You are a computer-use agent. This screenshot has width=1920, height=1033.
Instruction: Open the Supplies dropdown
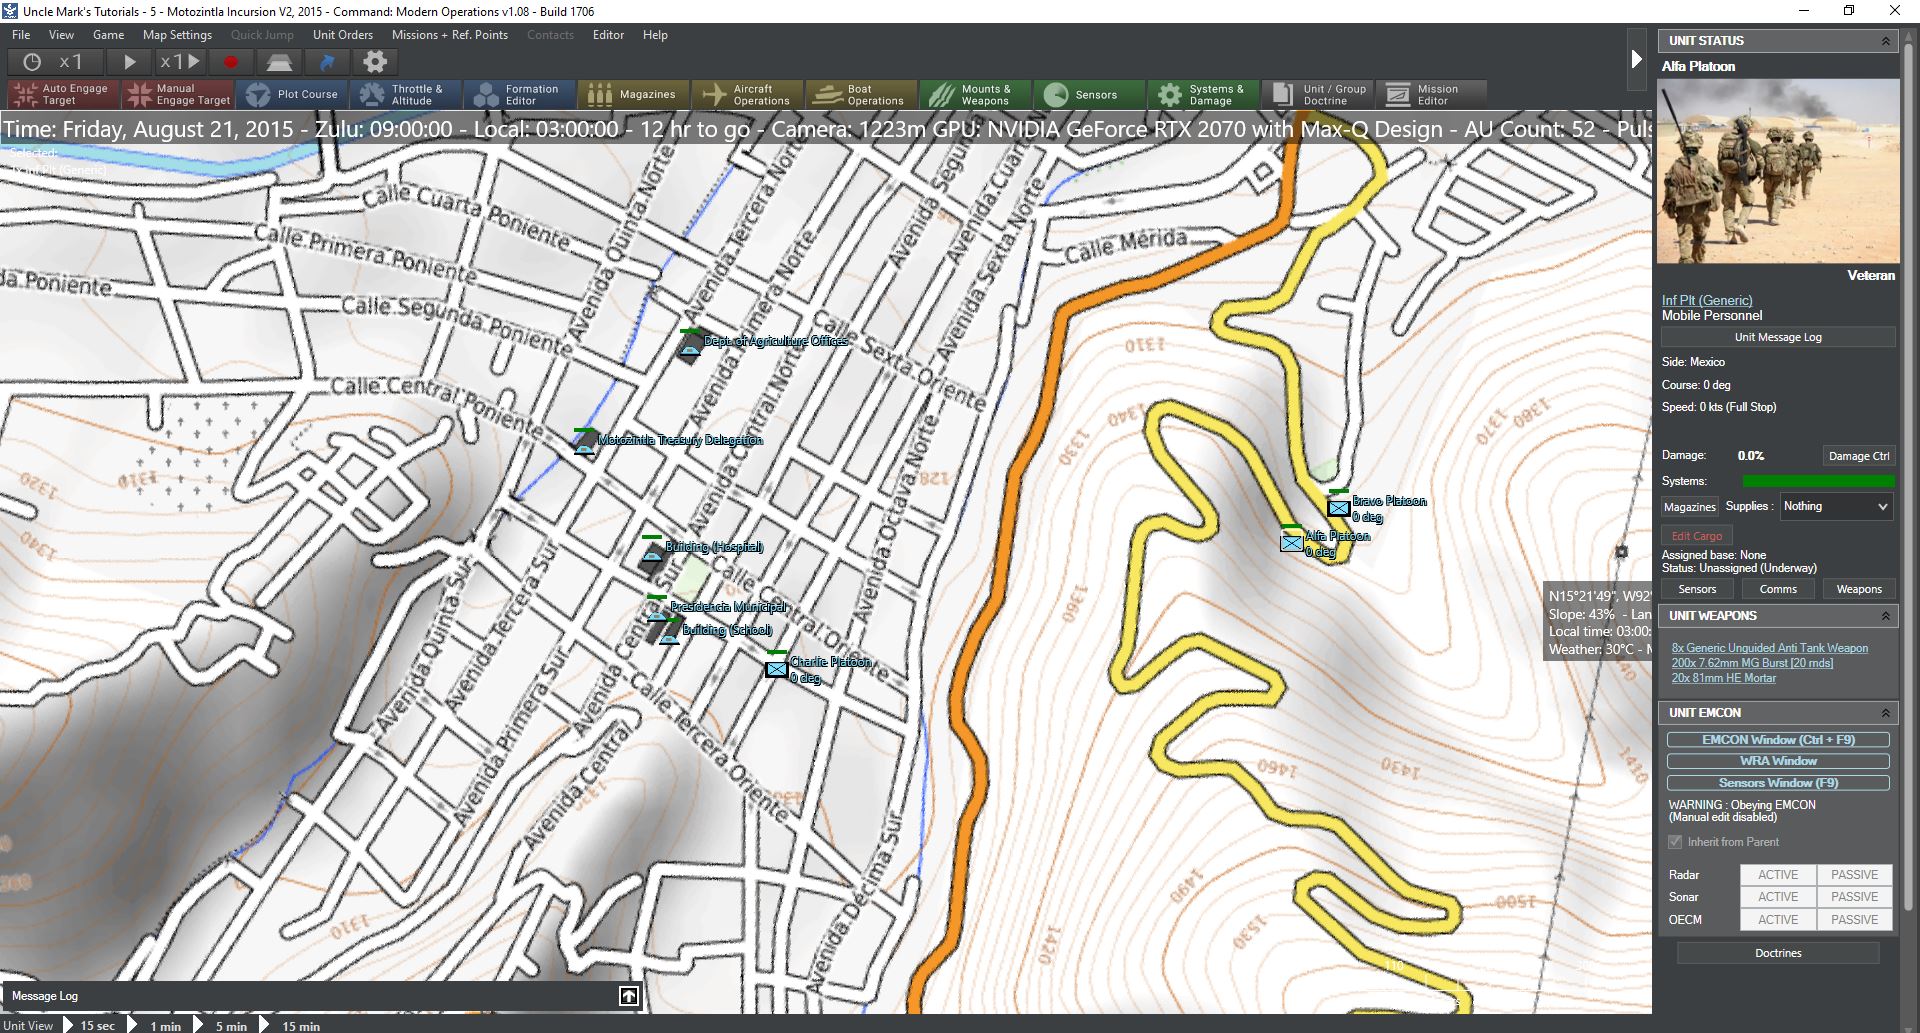click(1836, 507)
